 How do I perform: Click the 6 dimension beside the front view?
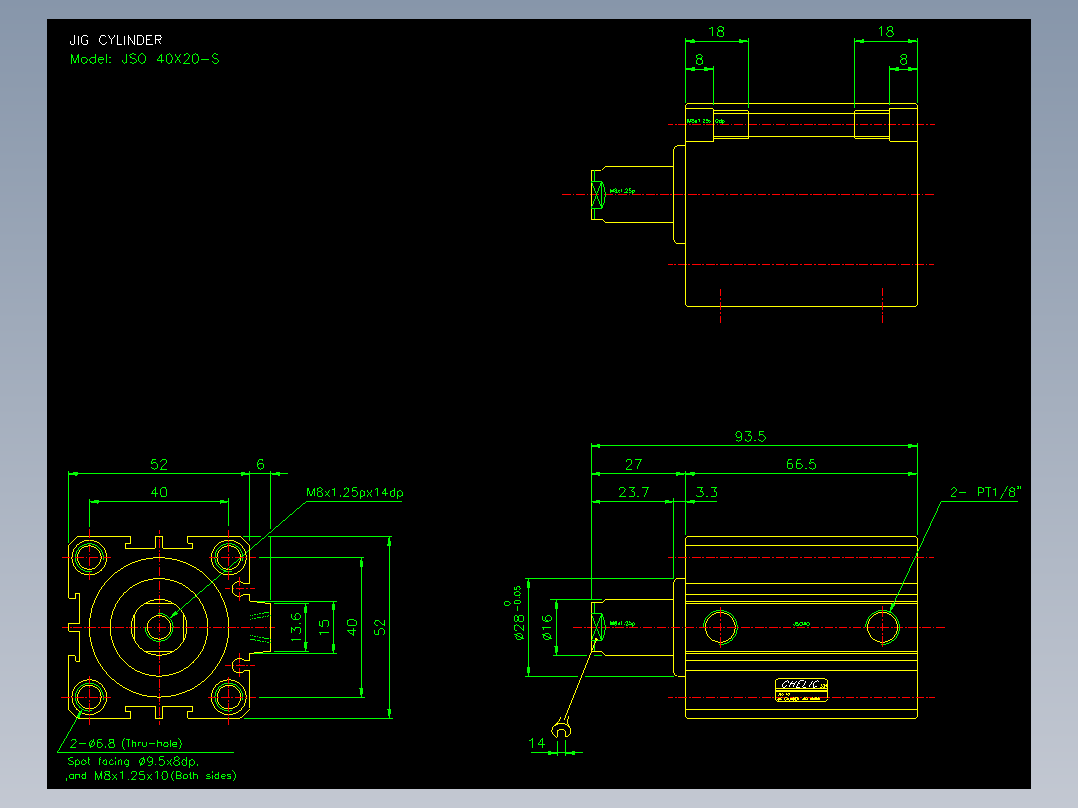click(261, 464)
